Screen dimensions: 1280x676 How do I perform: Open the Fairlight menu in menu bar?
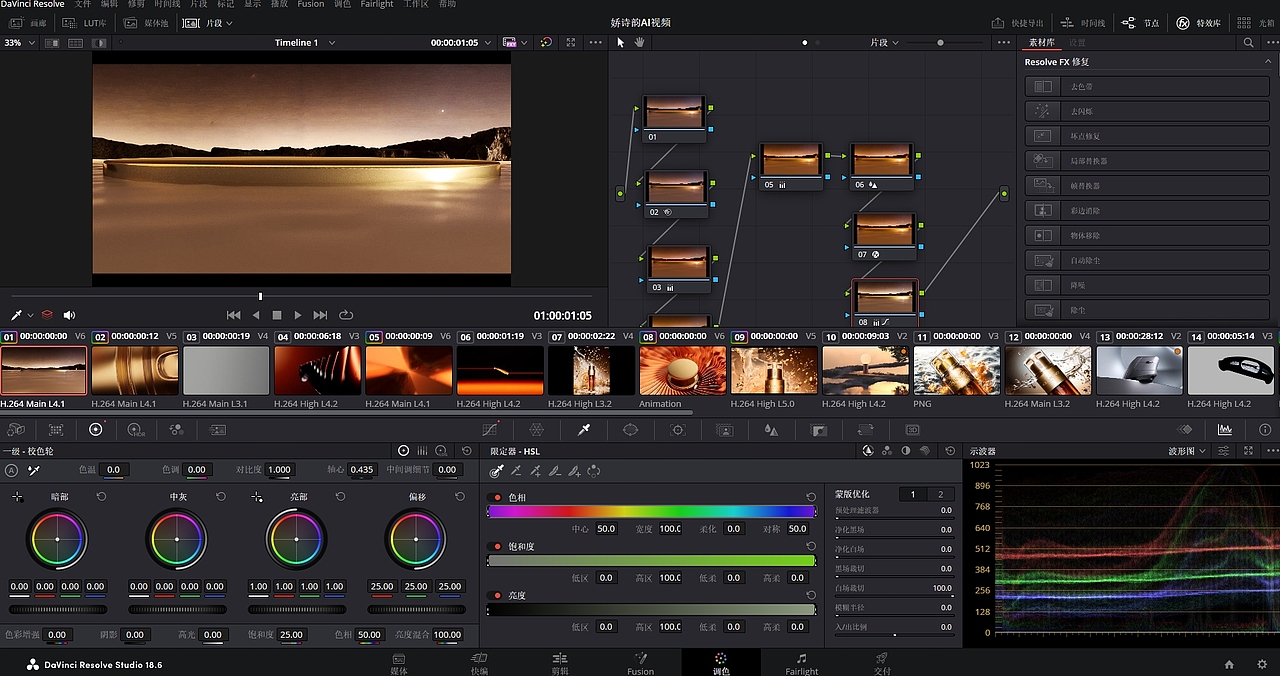377,4
